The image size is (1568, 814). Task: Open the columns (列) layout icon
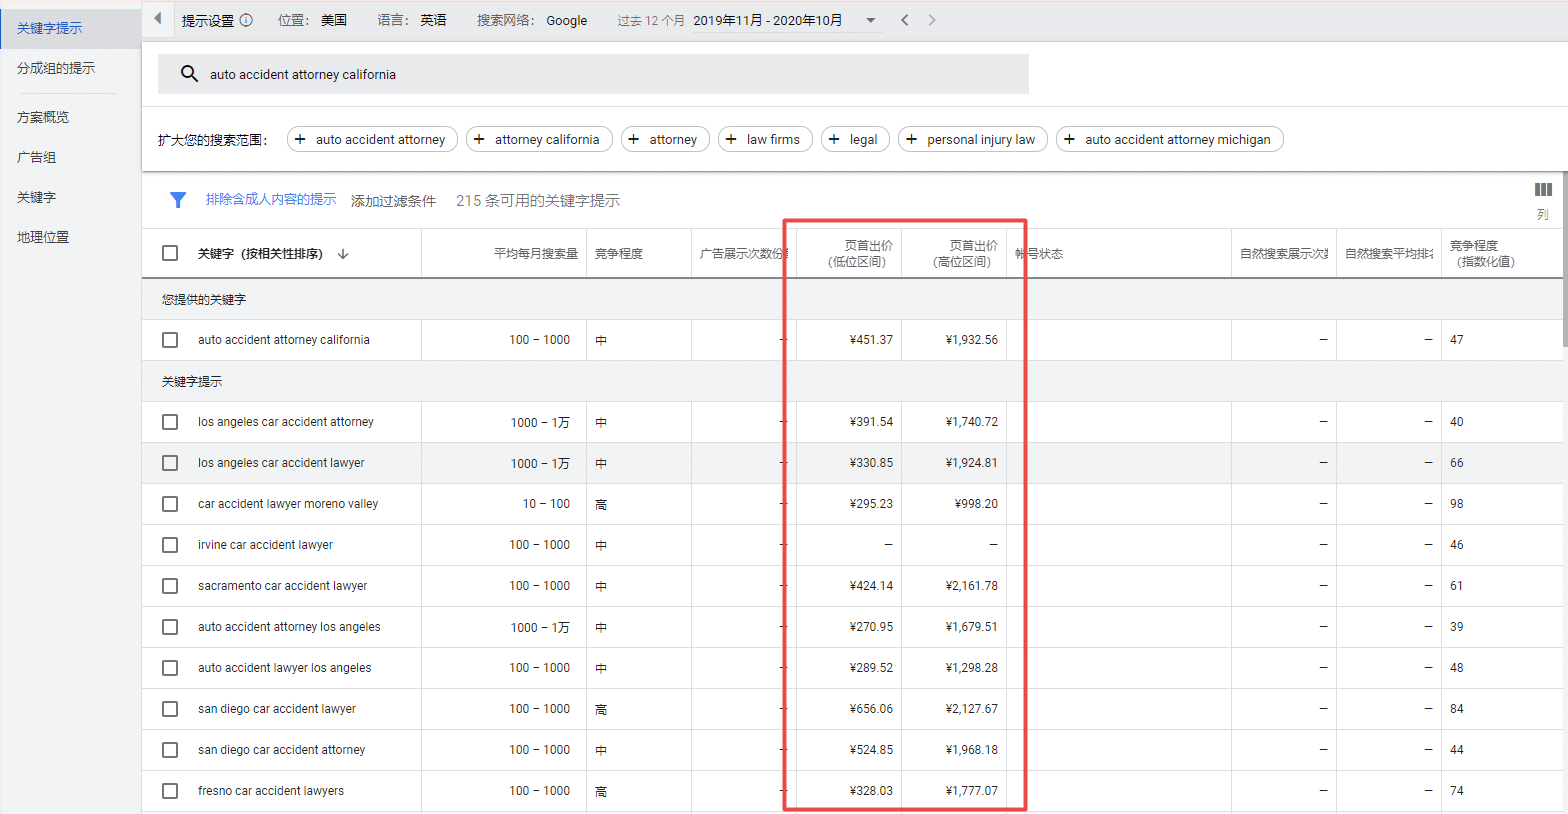click(1543, 190)
